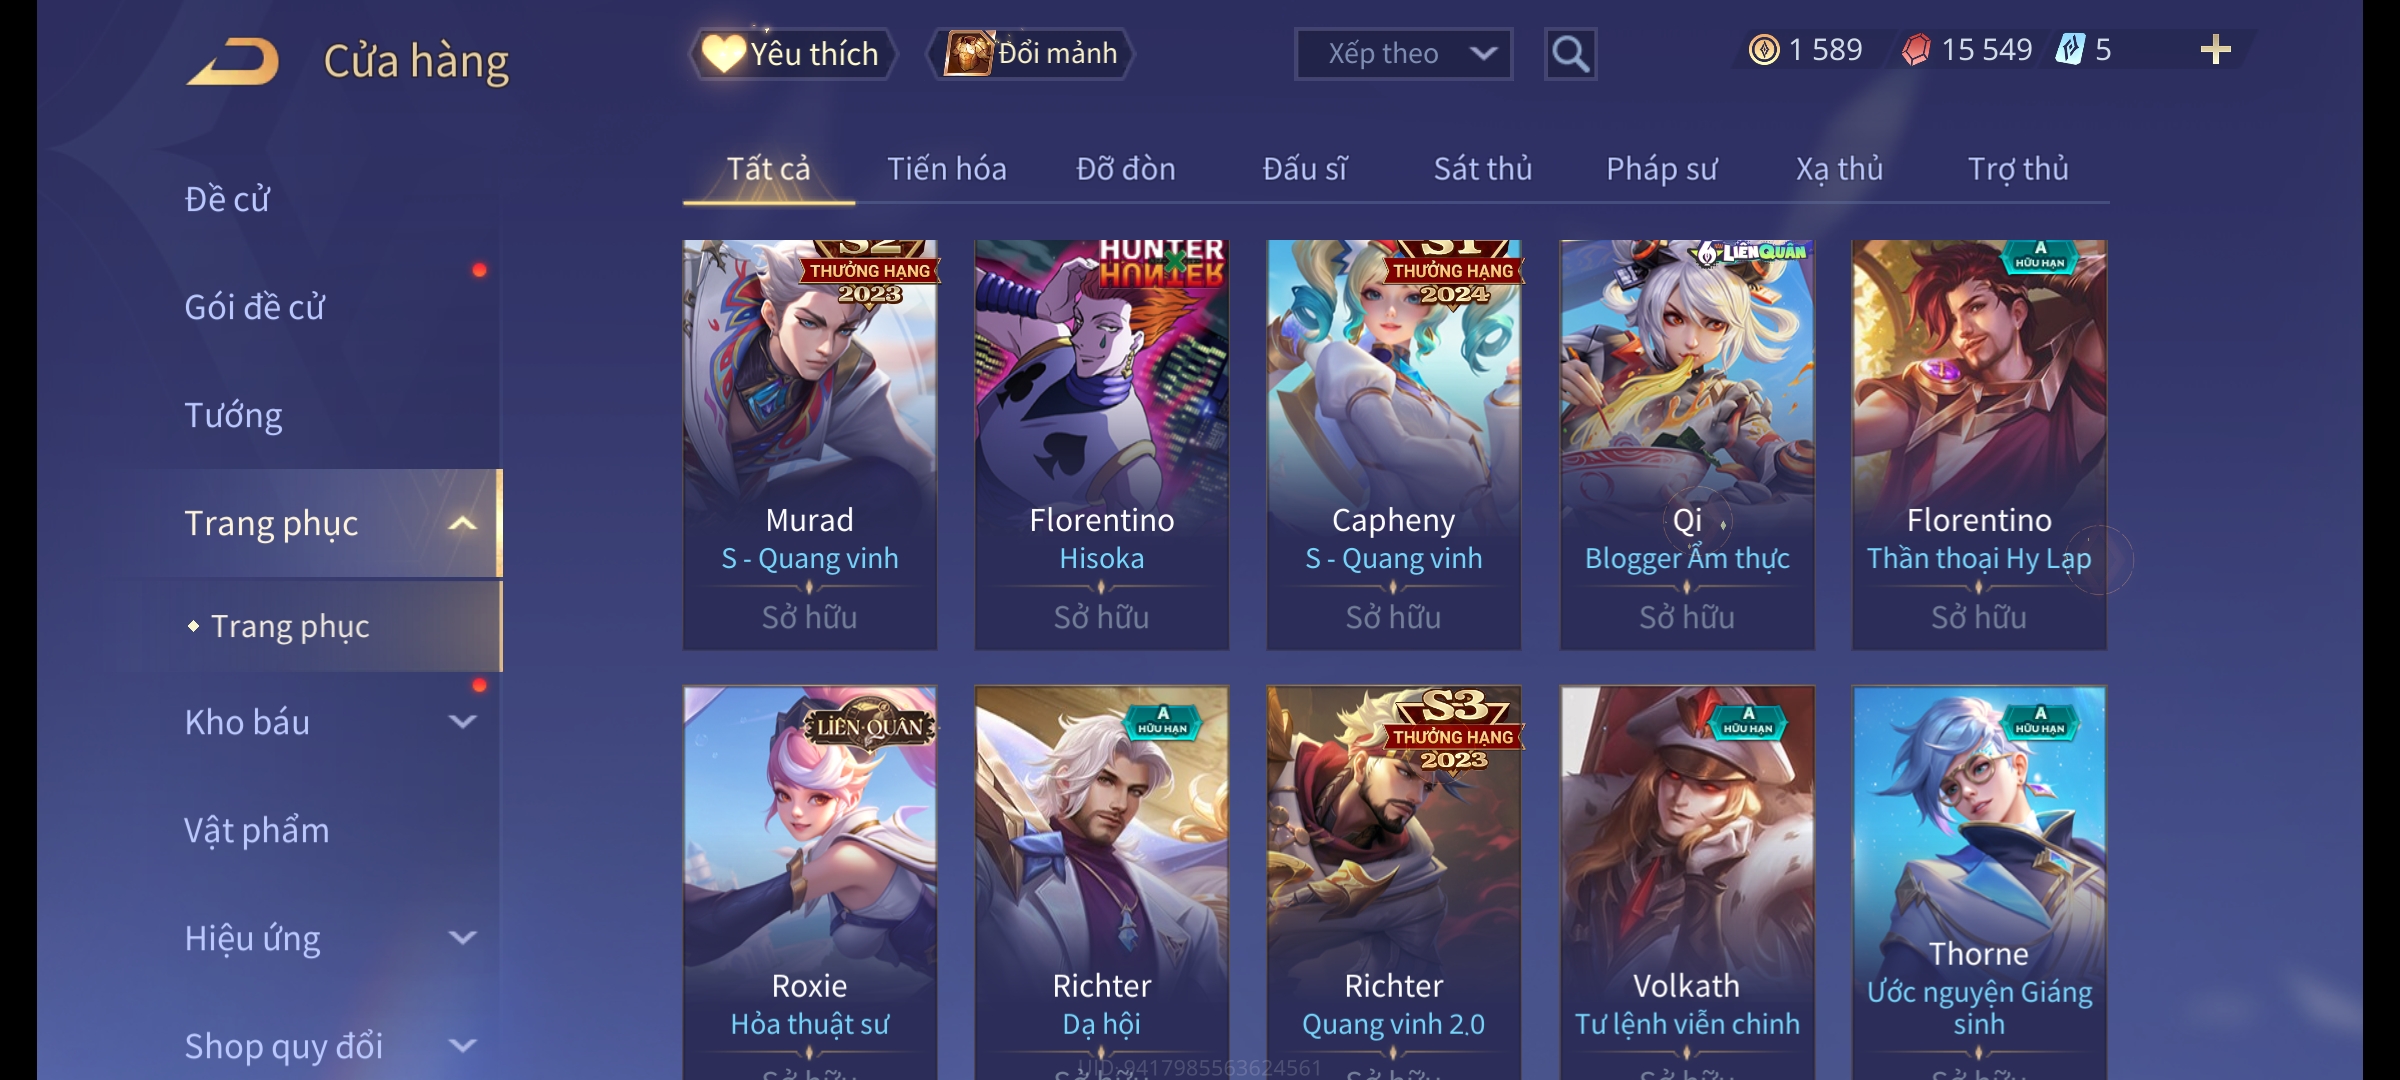Viewport: 2400px width, 1080px height.
Task: Go to Gói đề cử menu
Action: click(x=255, y=307)
